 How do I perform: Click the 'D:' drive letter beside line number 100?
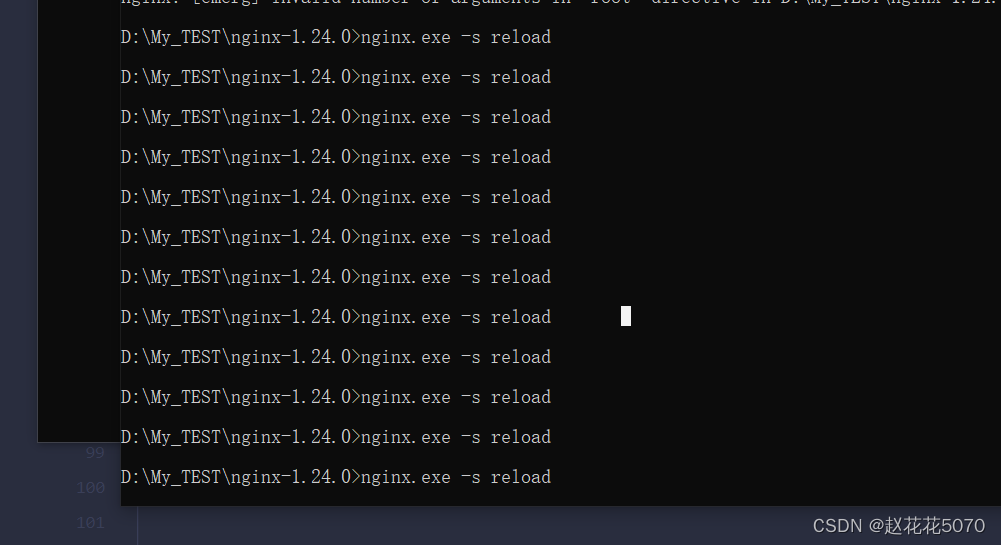point(130,477)
